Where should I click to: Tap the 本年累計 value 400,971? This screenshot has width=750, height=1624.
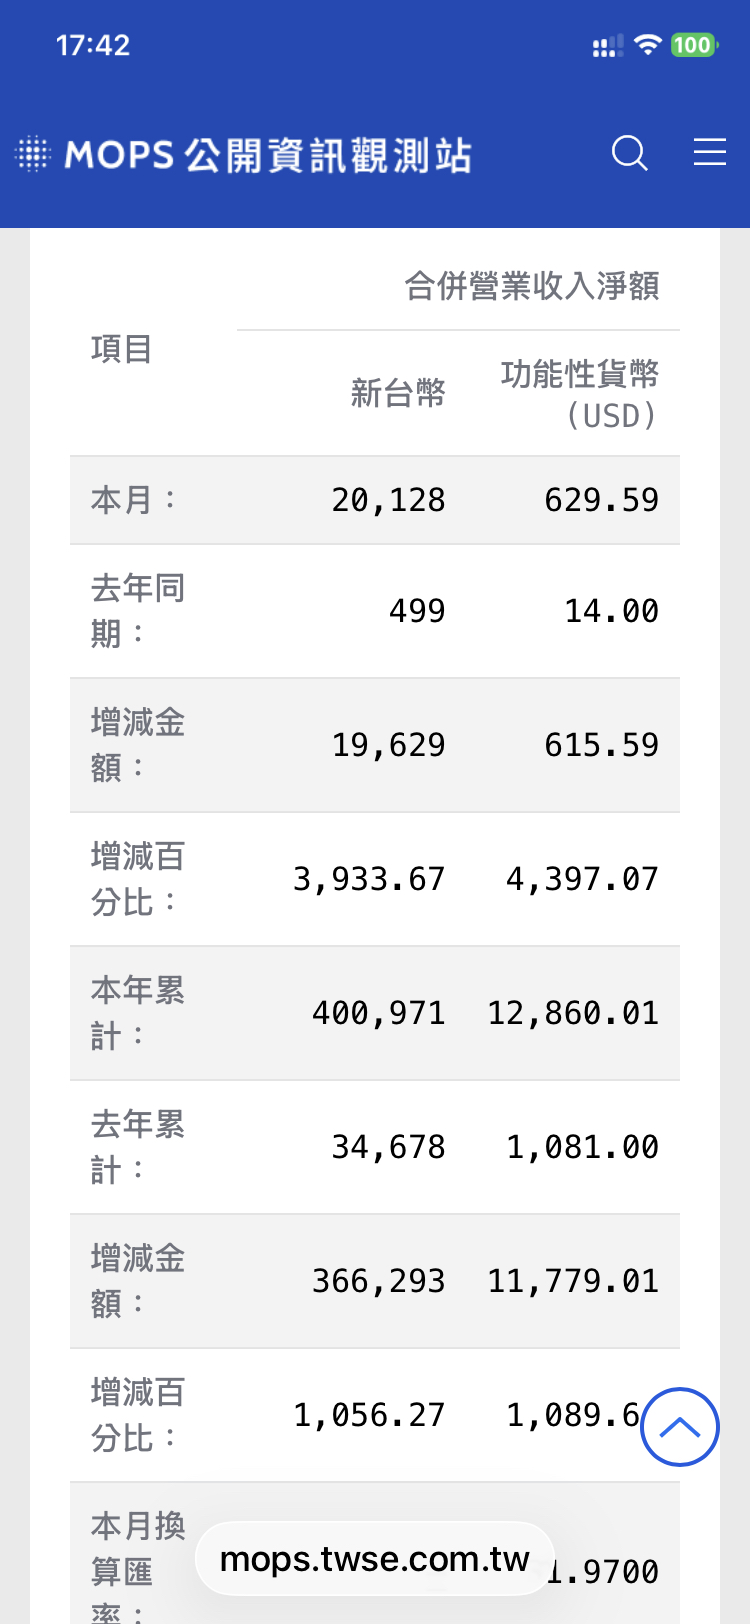(378, 1013)
